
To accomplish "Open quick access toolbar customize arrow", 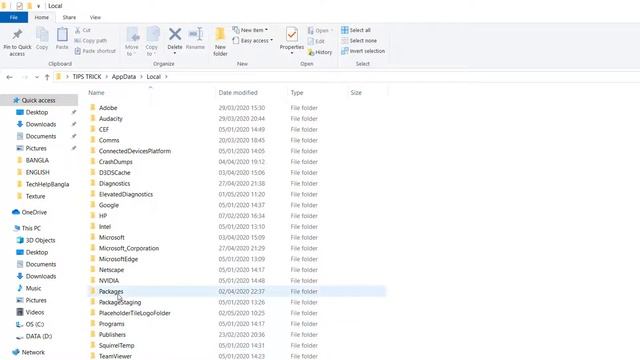I will 39,6.
